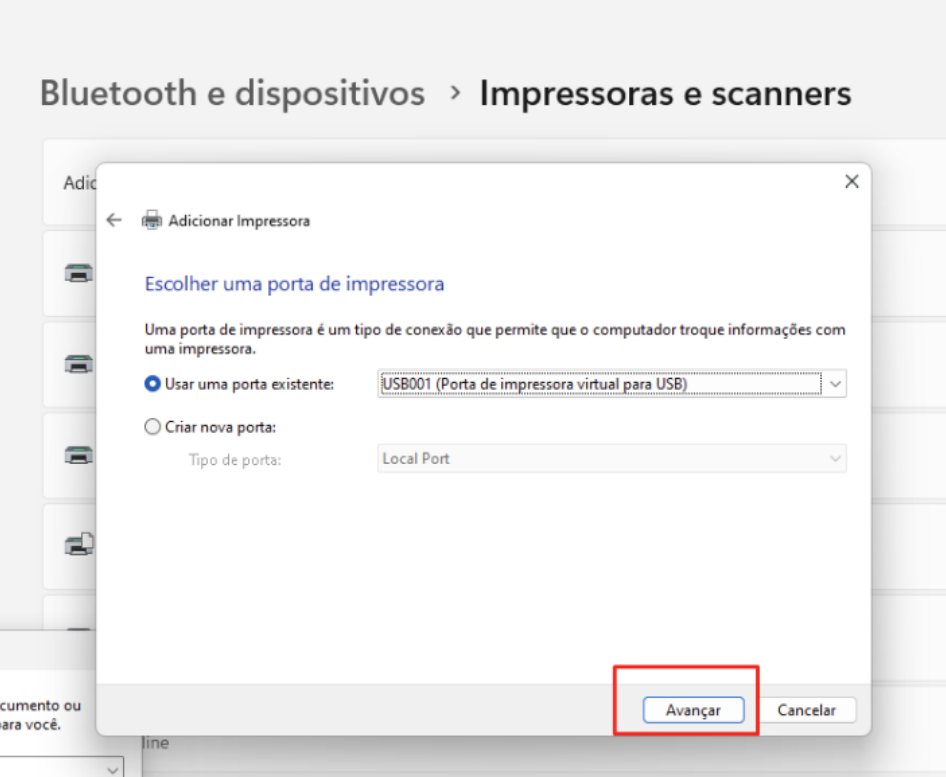Go to 'Bluetooth e dispositivos' breadcrumb
Image resolution: width=946 pixels, height=777 pixels.
click(x=232, y=94)
